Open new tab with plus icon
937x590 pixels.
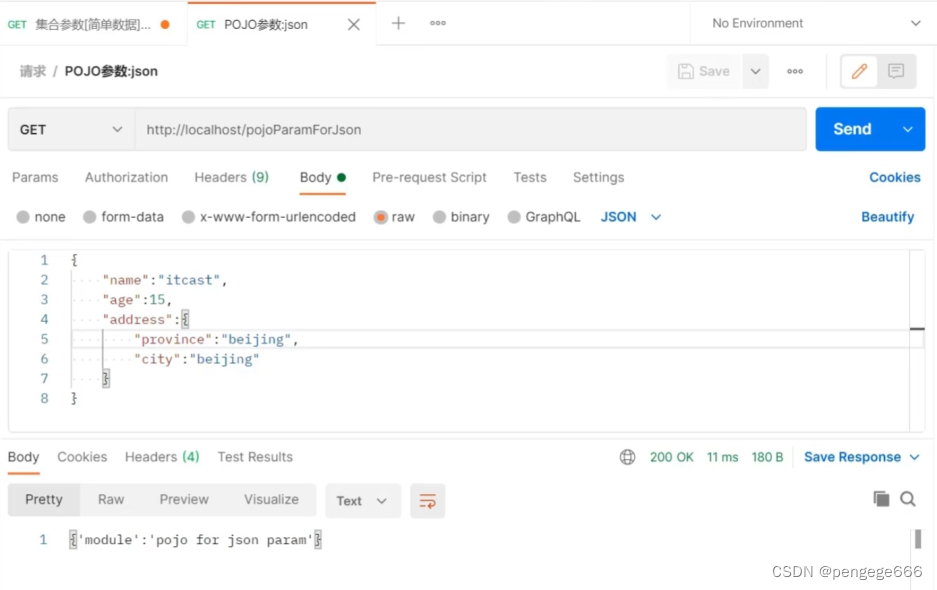click(x=398, y=23)
